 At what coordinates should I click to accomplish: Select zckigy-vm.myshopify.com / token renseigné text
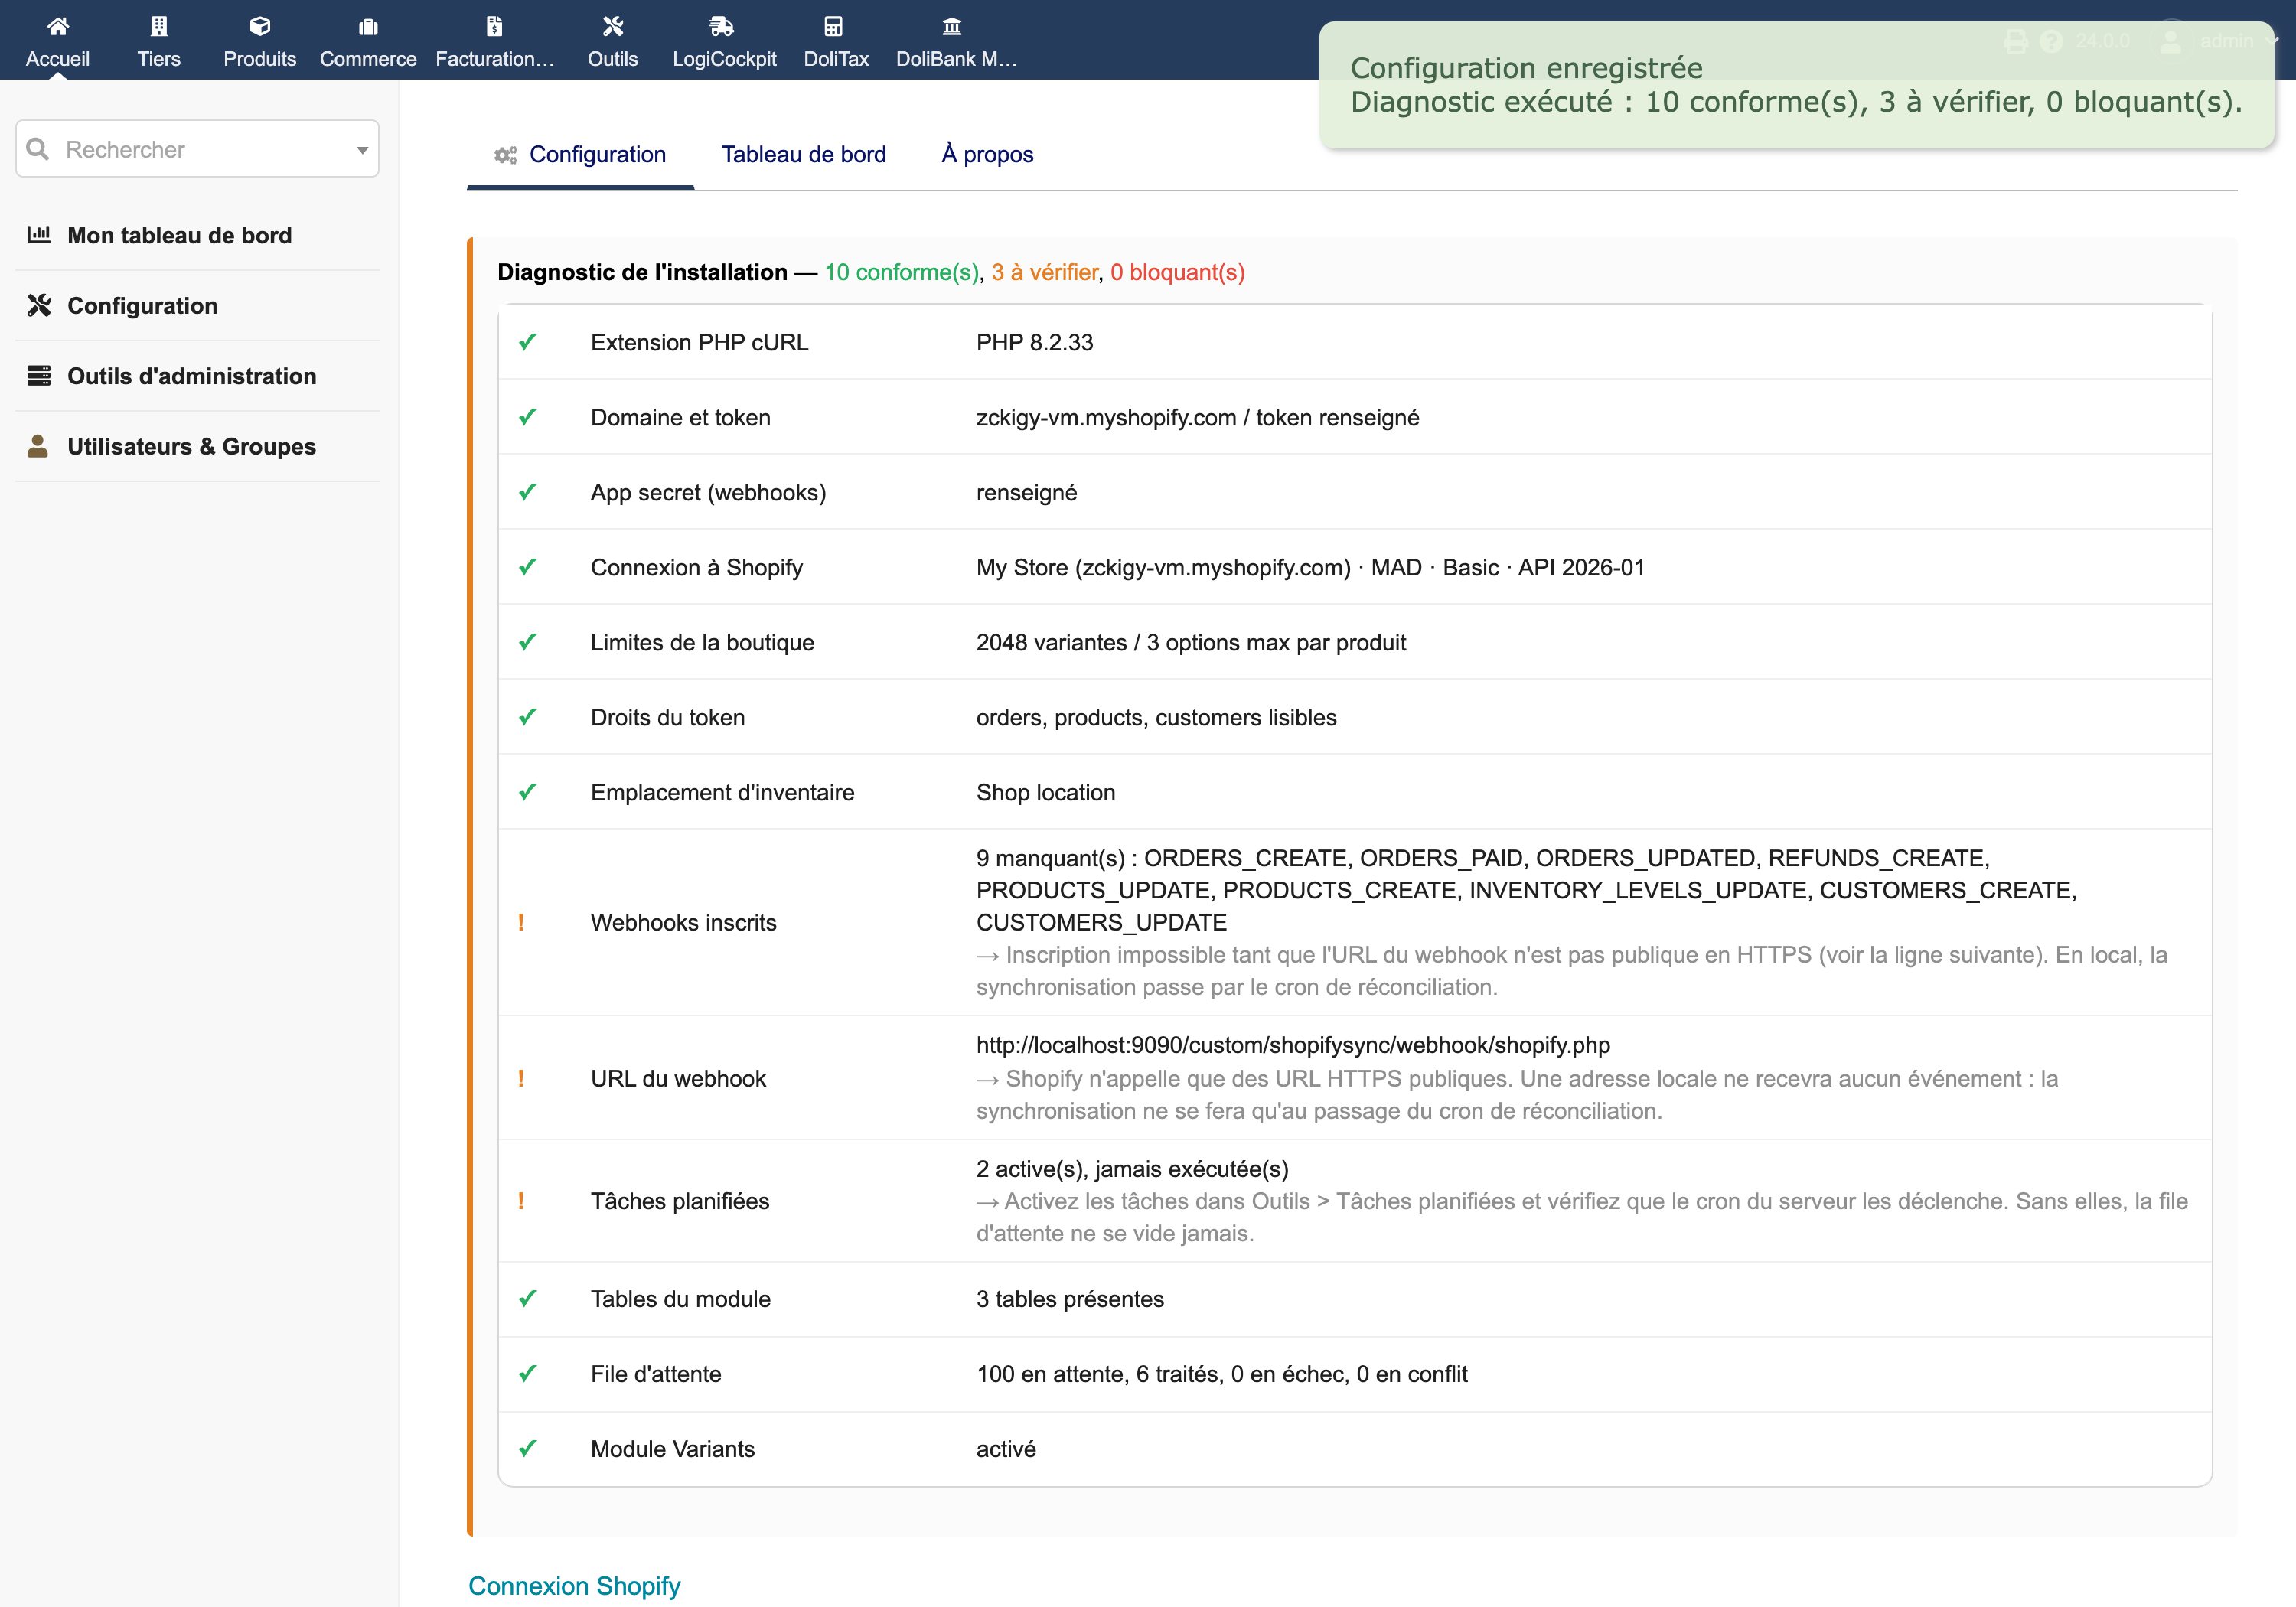pos(1197,418)
